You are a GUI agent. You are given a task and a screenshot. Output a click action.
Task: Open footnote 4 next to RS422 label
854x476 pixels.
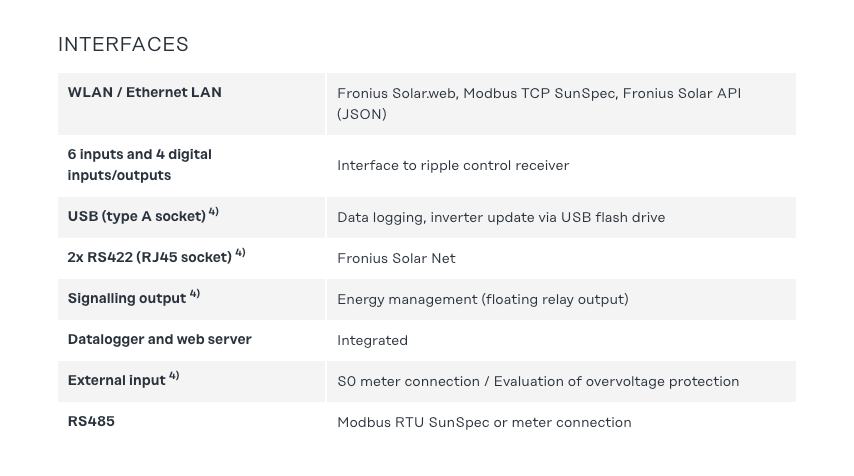(x=240, y=253)
